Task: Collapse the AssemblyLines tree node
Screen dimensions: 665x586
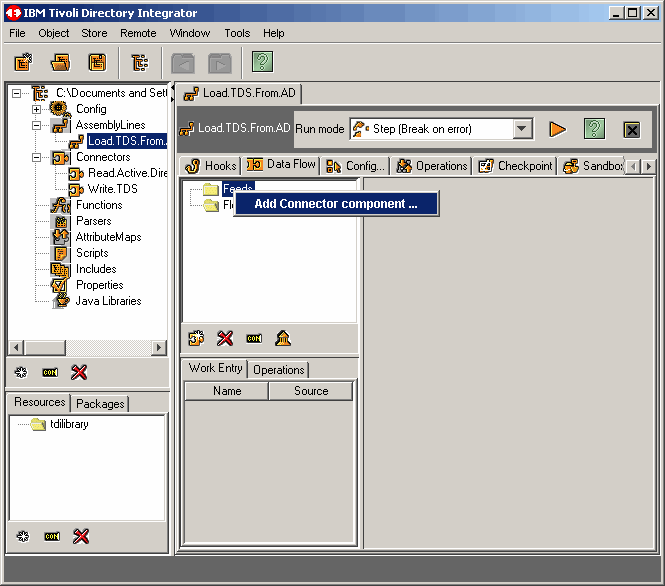Action: coord(37,125)
